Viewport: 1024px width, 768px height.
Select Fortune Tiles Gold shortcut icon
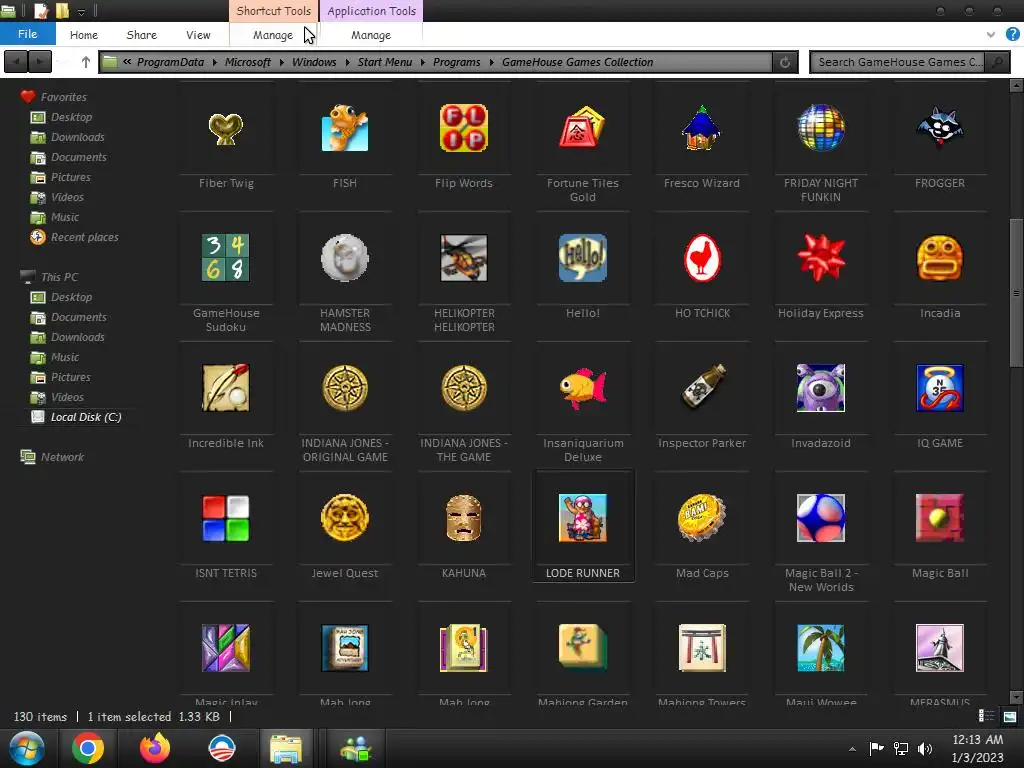(x=583, y=128)
